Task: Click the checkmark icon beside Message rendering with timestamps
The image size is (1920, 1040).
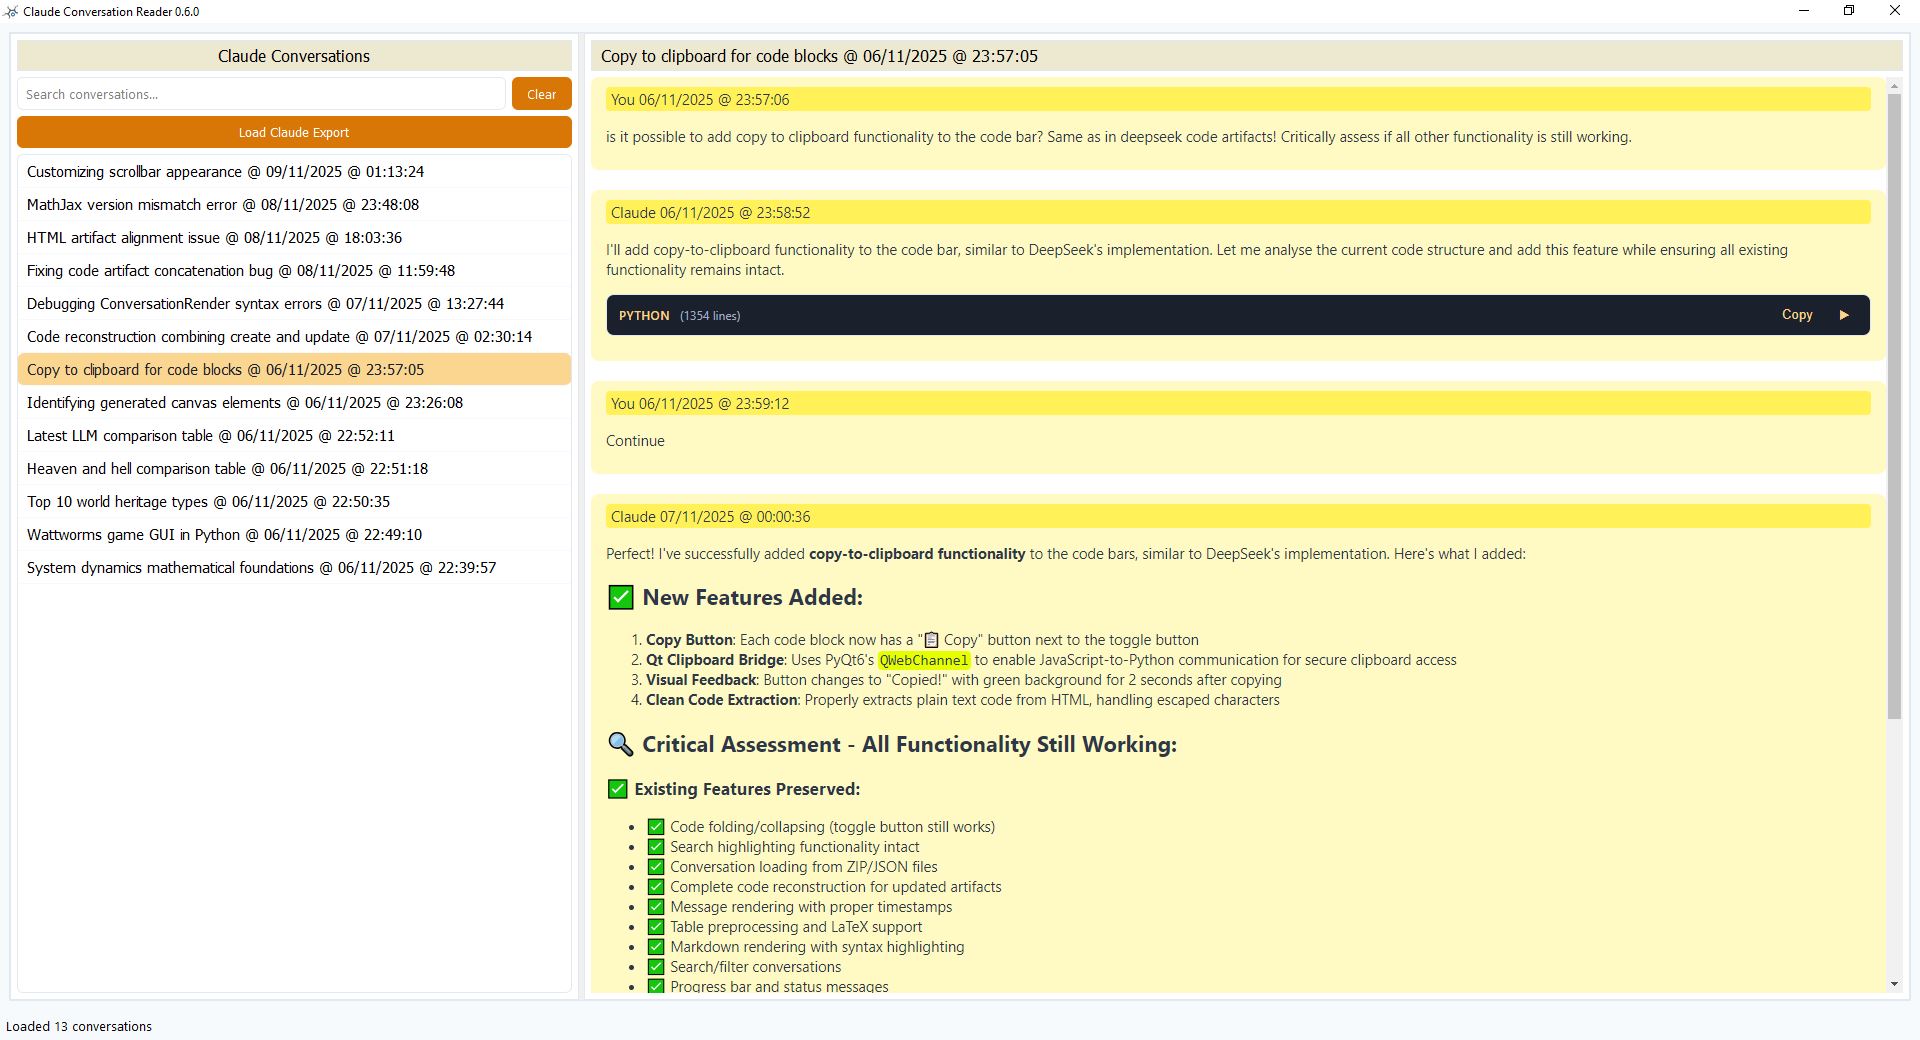Action: tap(655, 907)
